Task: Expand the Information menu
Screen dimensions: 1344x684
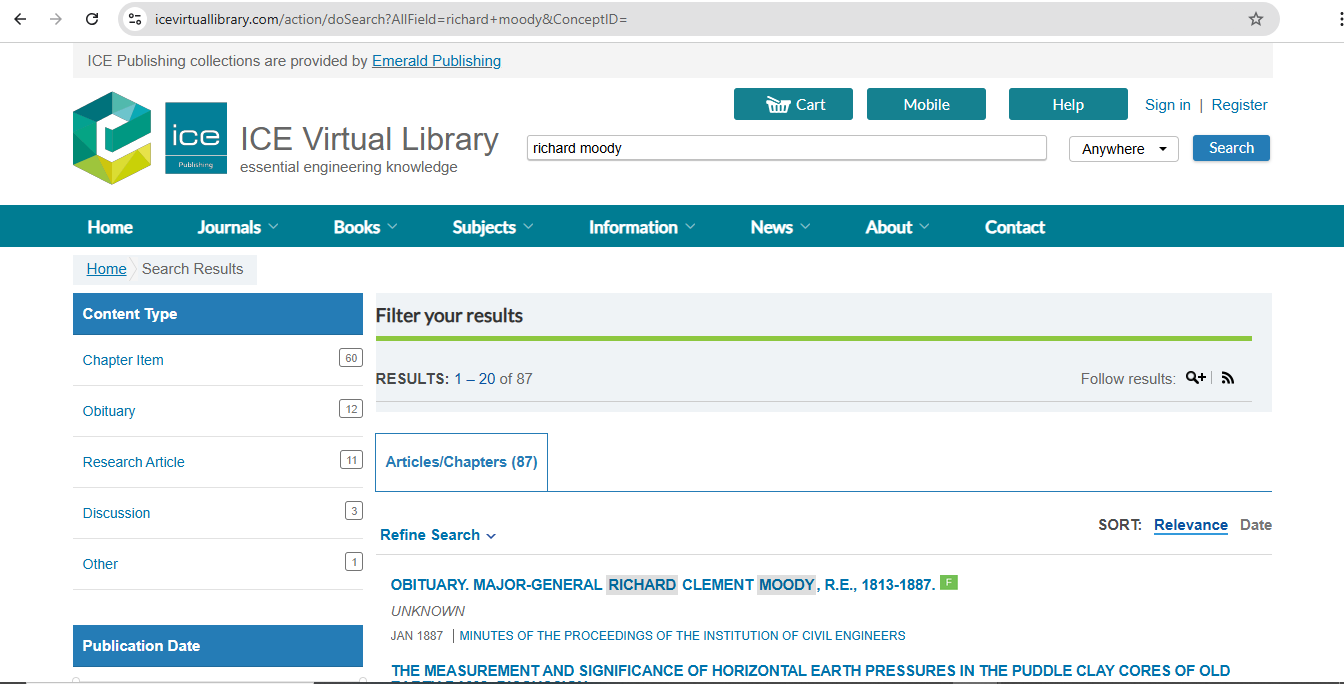Action: pyautogui.click(x=642, y=227)
